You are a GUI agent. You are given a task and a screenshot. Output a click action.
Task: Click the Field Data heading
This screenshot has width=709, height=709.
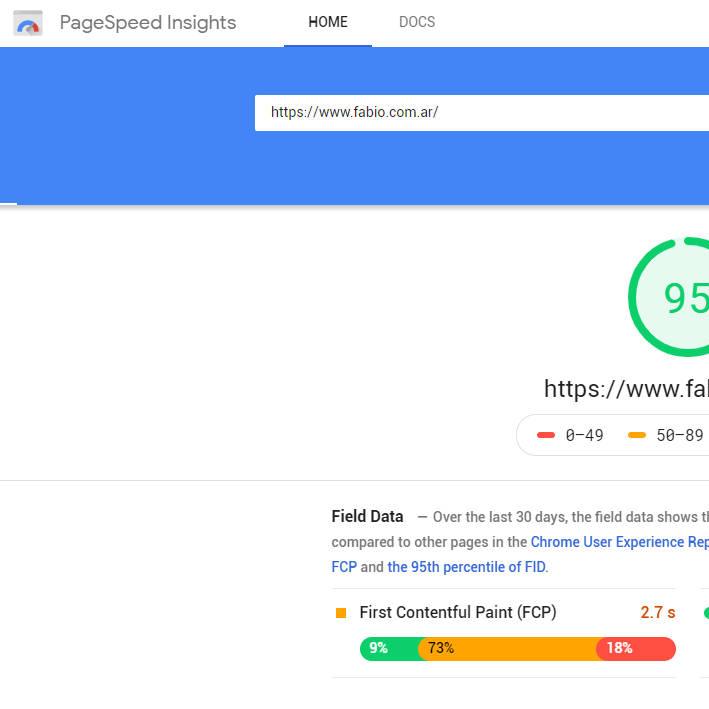pyautogui.click(x=367, y=516)
